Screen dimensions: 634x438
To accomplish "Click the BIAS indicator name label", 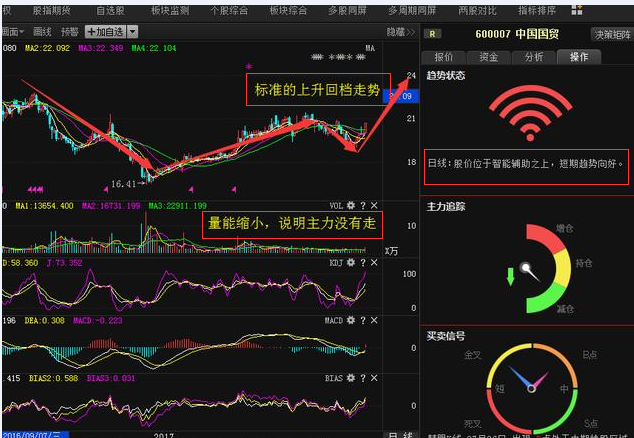I will click(x=334, y=378).
